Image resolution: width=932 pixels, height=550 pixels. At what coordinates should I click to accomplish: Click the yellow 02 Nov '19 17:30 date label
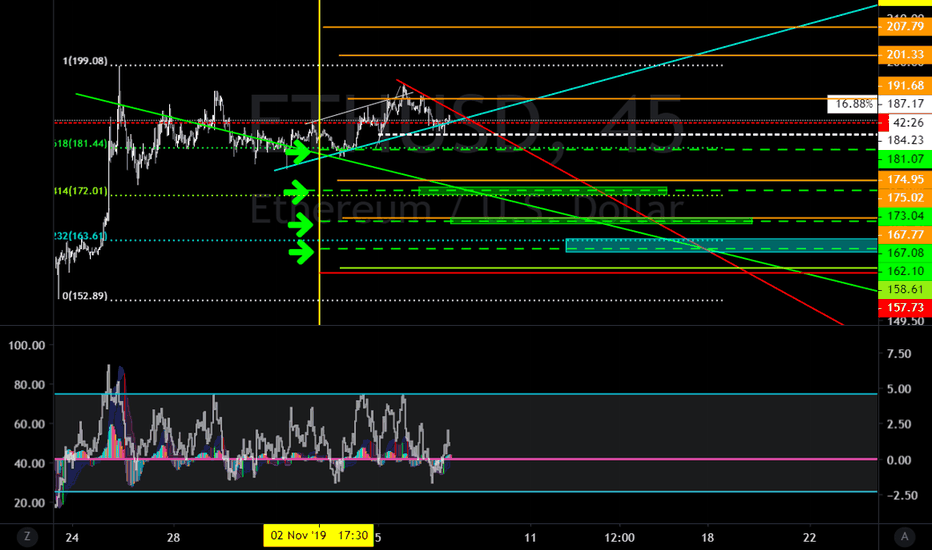click(319, 536)
